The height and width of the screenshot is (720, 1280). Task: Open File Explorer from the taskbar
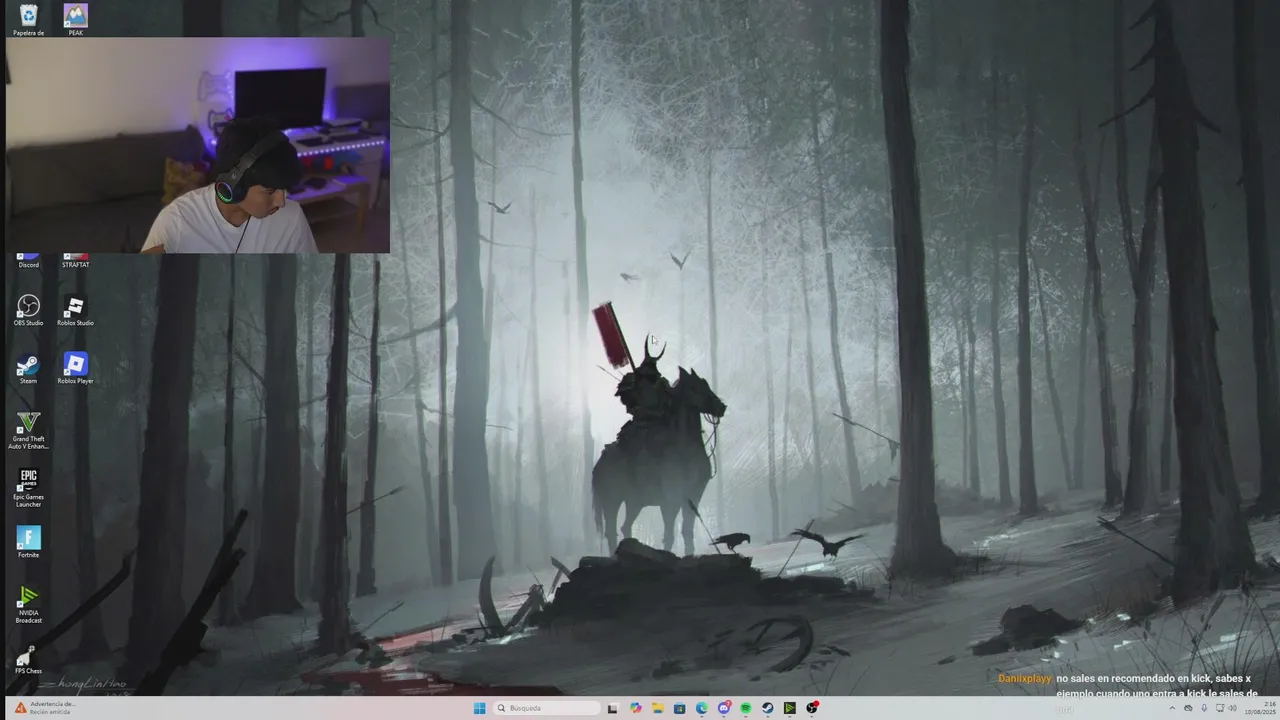[658, 708]
